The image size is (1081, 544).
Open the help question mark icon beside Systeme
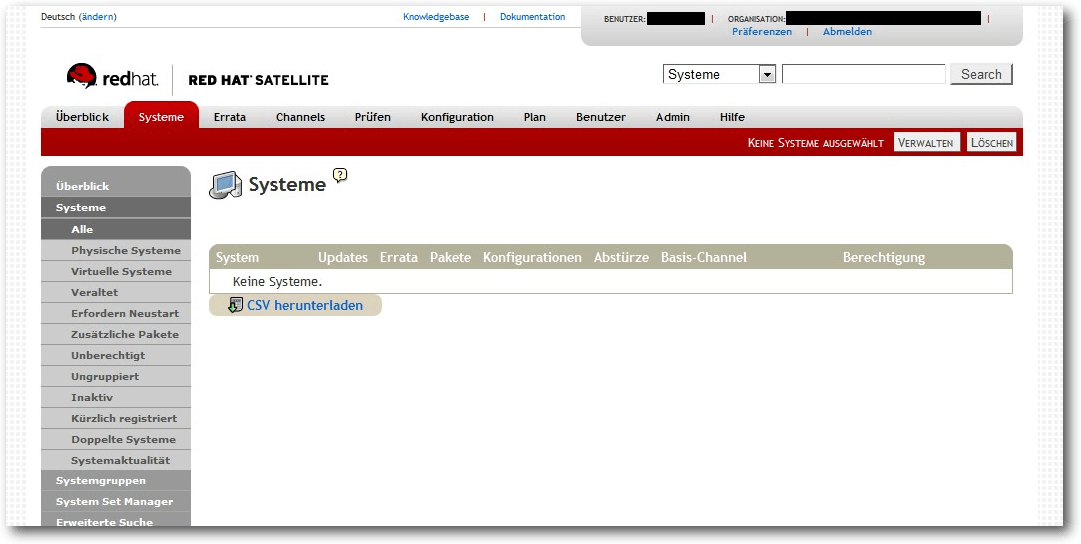click(x=340, y=175)
